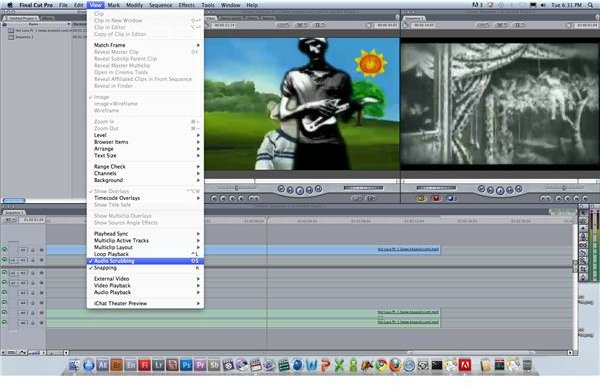Click the Viewer jog wheel control

[x=363, y=188]
